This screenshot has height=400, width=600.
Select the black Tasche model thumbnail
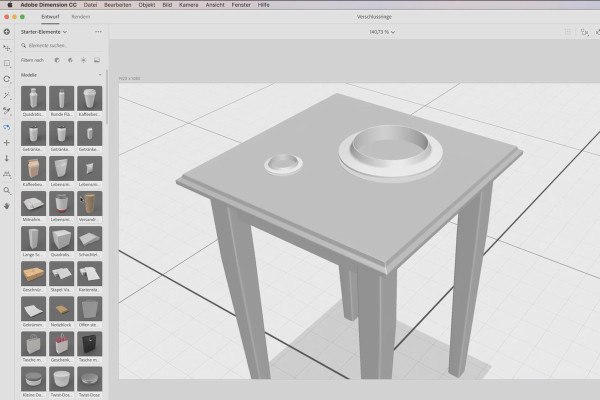point(90,344)
